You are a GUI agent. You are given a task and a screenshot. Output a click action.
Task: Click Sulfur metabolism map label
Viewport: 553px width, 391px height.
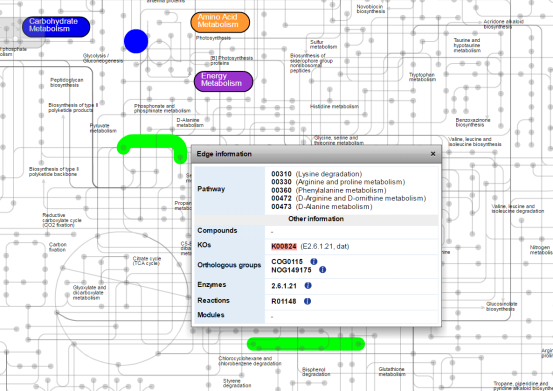pyautogui.click(x=323, y=44)
